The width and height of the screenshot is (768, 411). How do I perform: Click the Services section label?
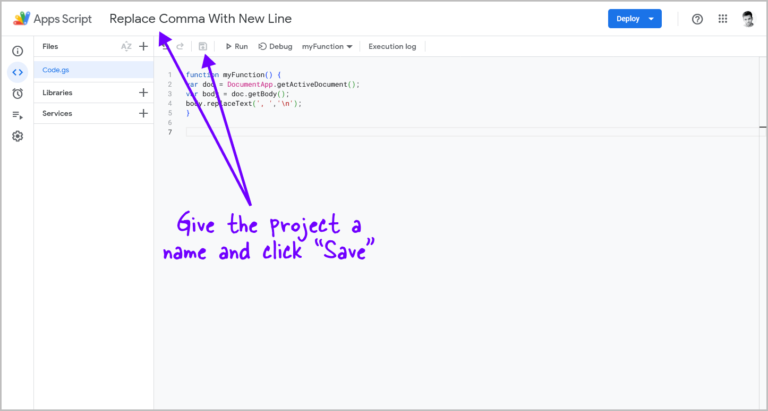(x=57, y=114)
